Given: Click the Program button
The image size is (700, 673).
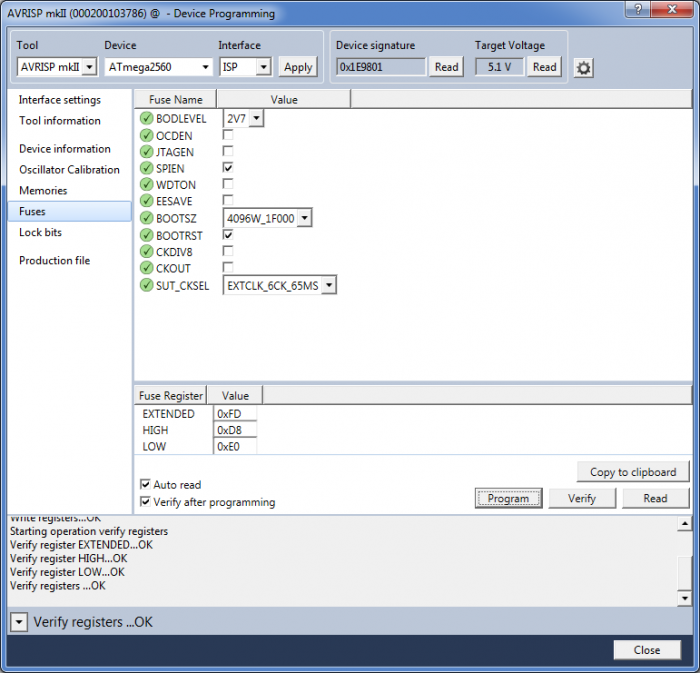Looking at the screenshot, I should pos(508,498).
